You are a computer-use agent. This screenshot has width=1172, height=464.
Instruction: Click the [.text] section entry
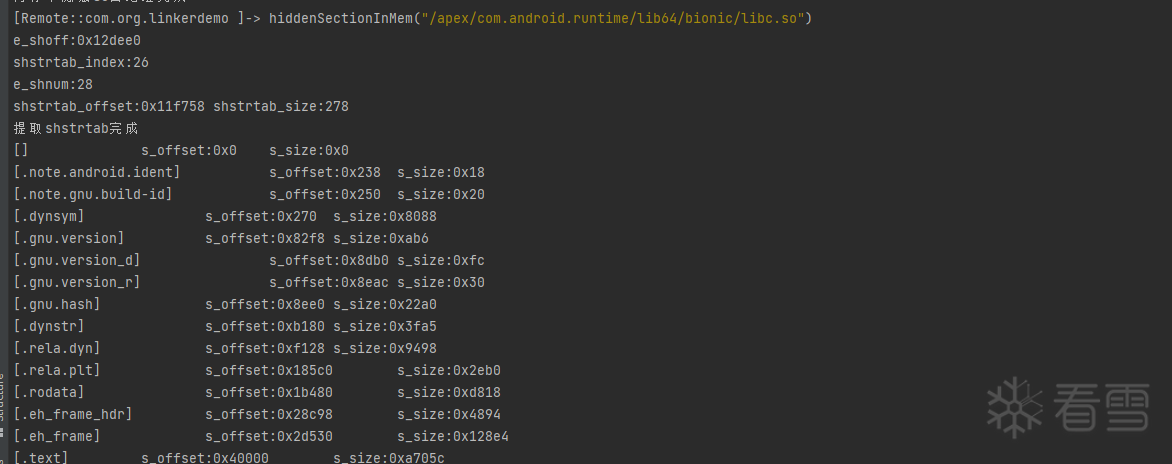(x=41, y=457)
